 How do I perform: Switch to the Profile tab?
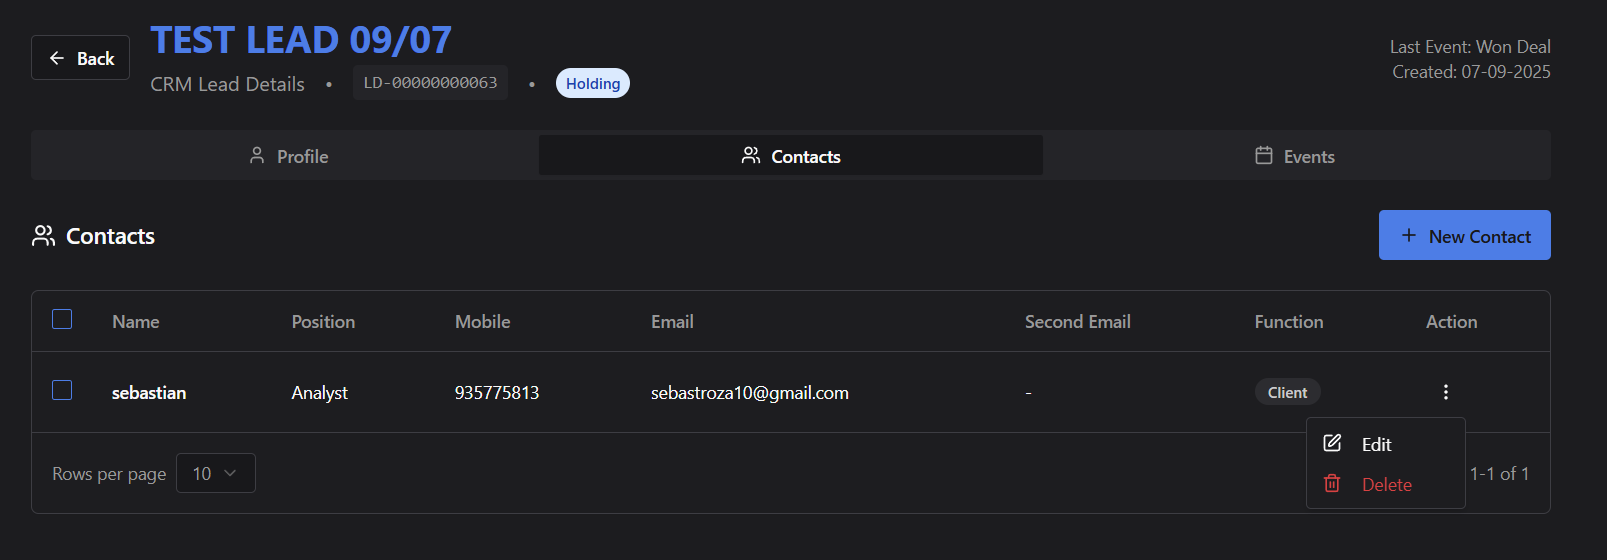click(x=288, y=156)
